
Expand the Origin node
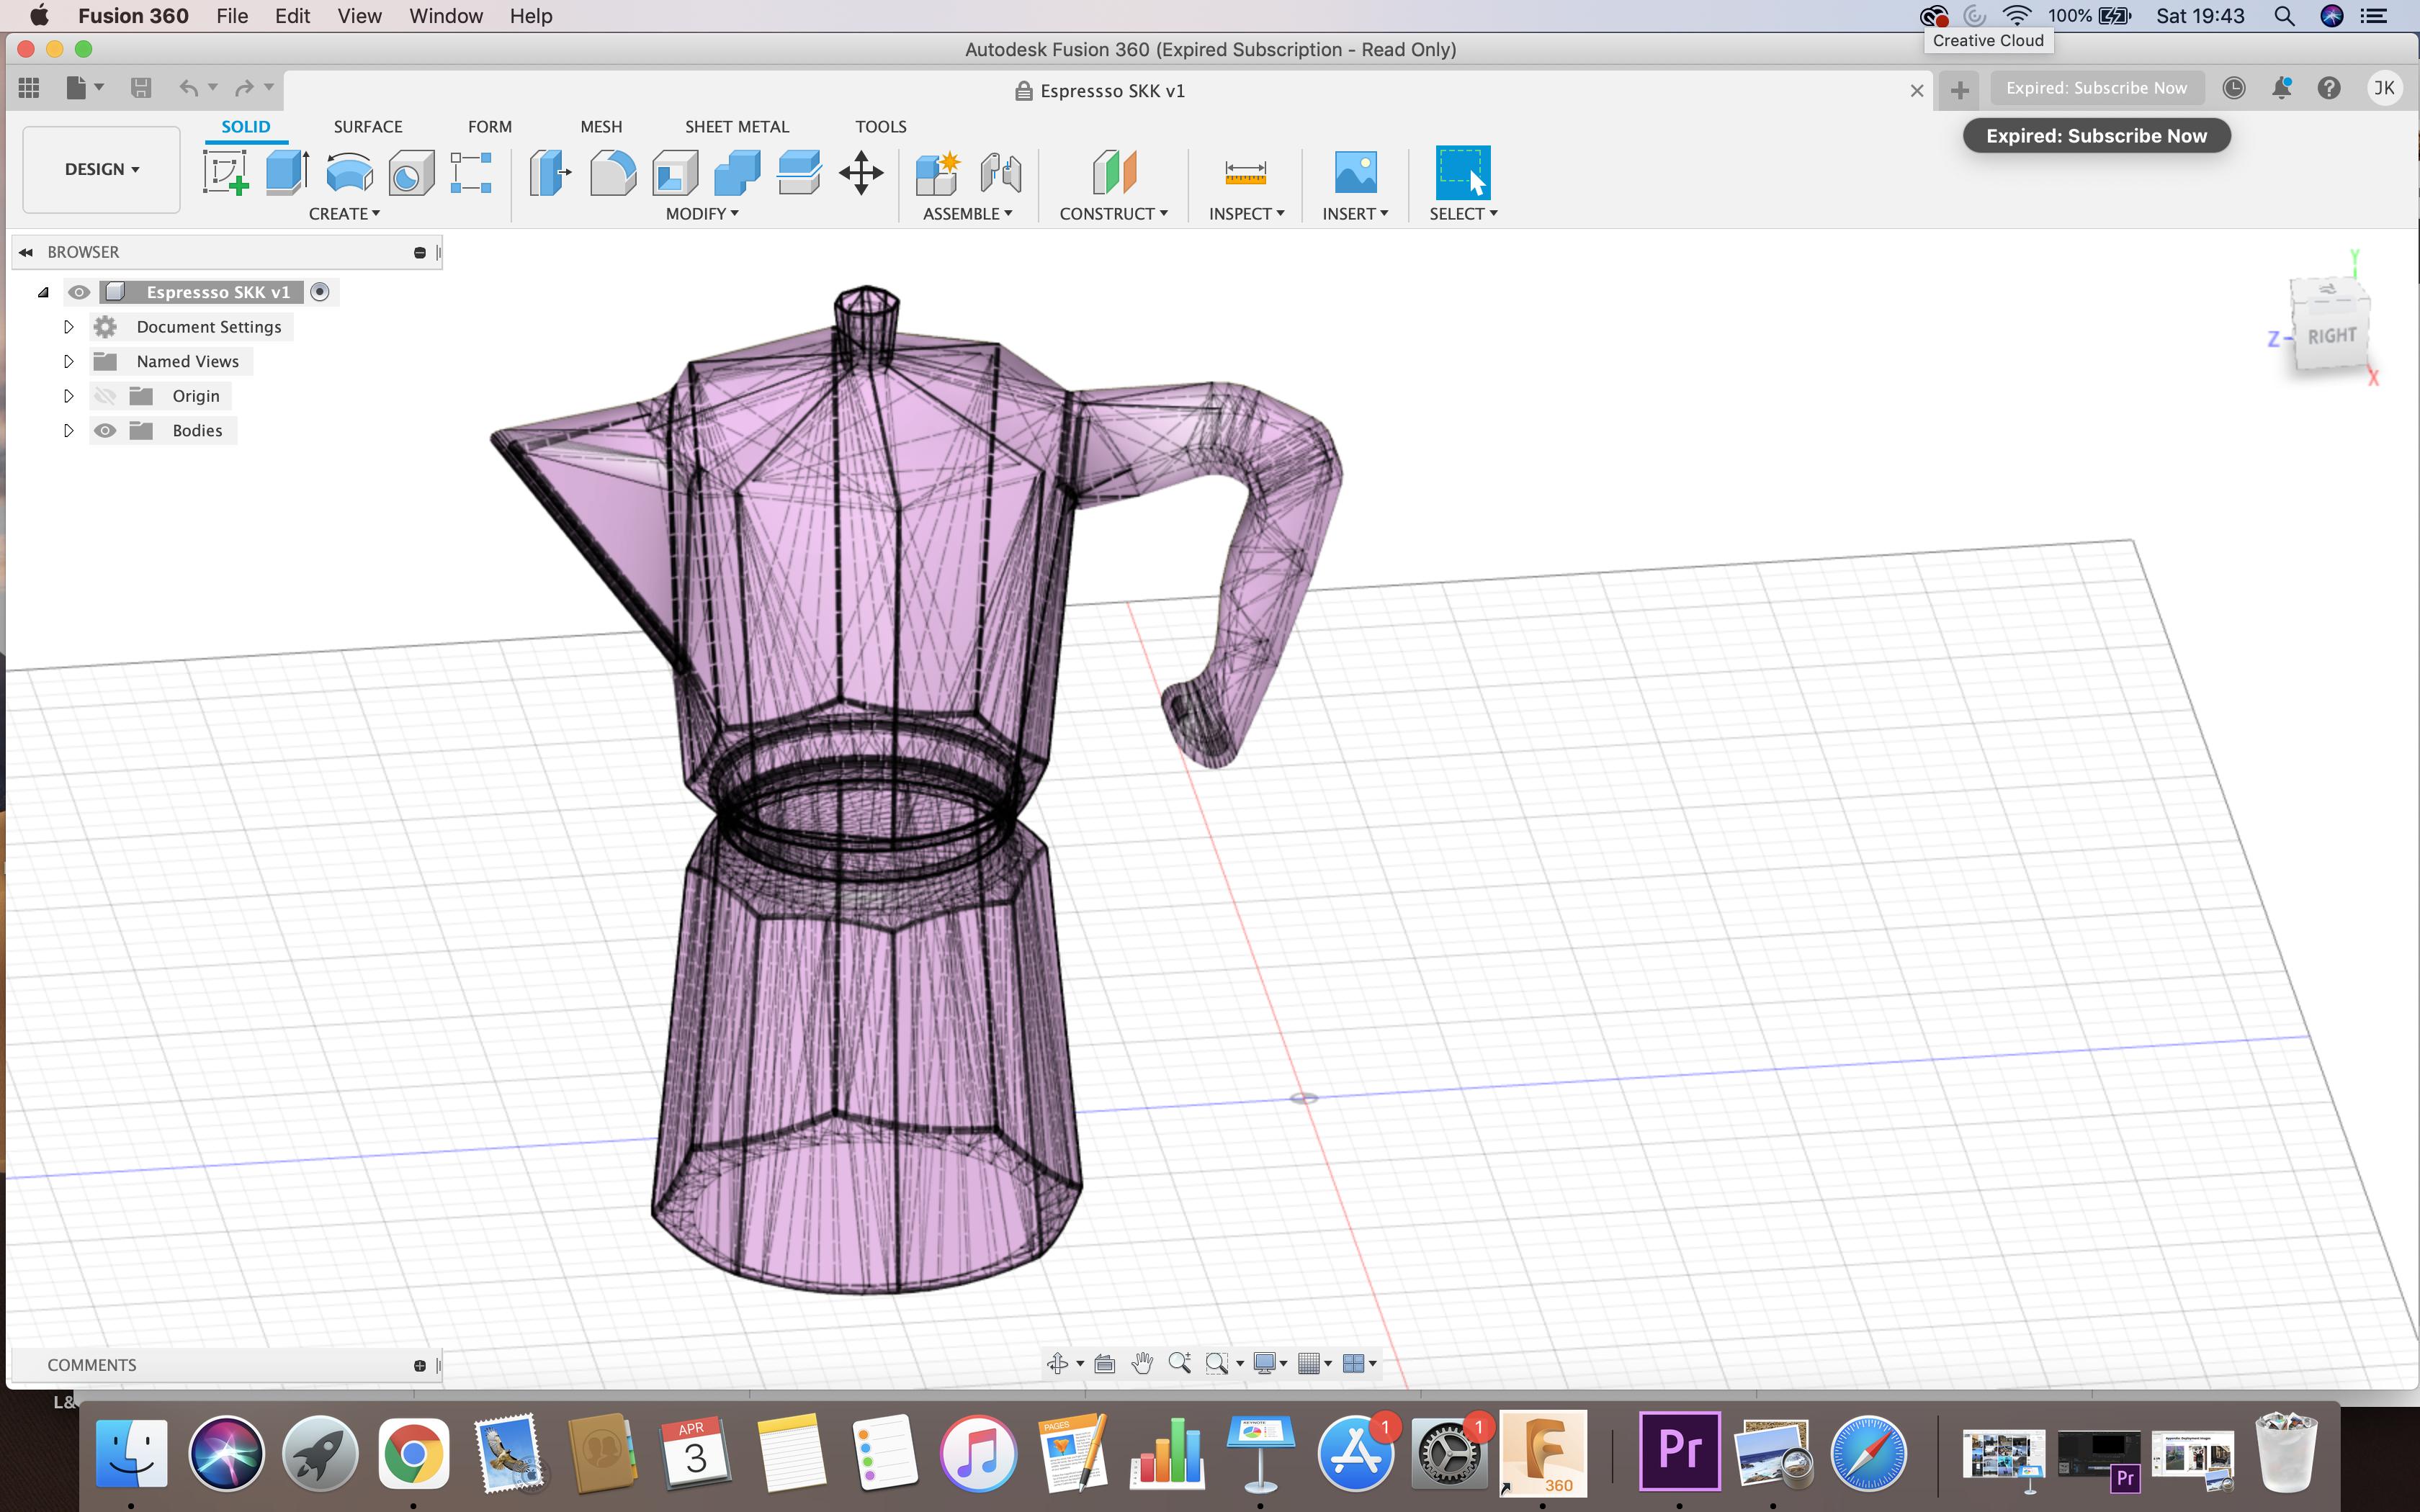pos(69,396)
